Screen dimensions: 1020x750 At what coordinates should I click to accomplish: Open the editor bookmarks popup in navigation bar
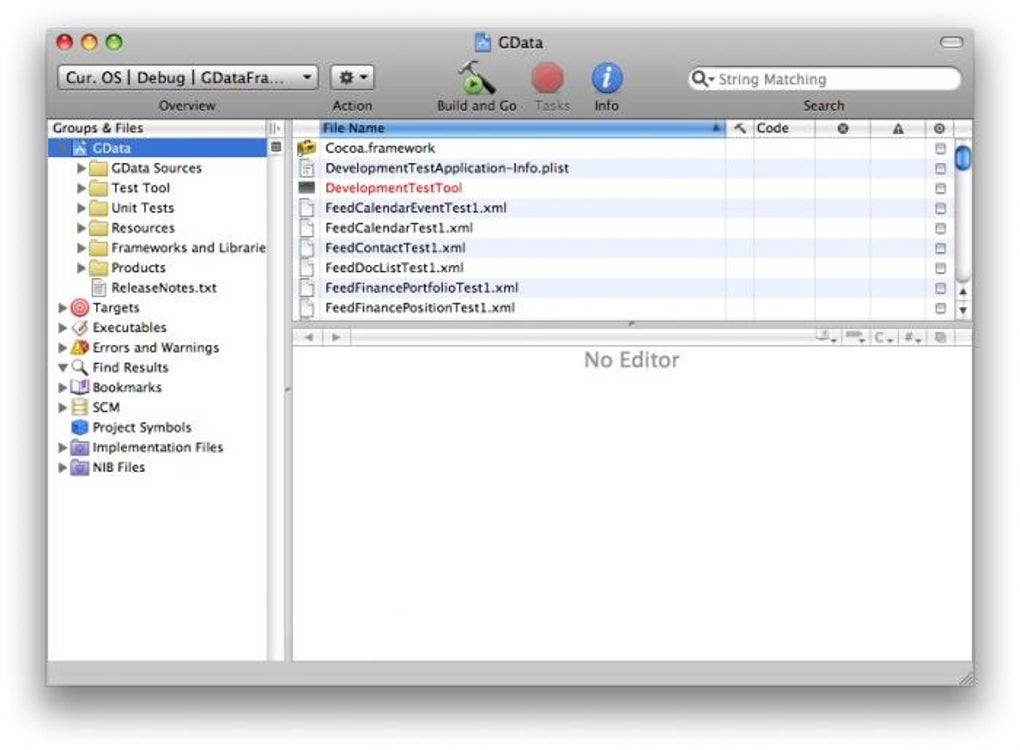[x=855, y=337]
